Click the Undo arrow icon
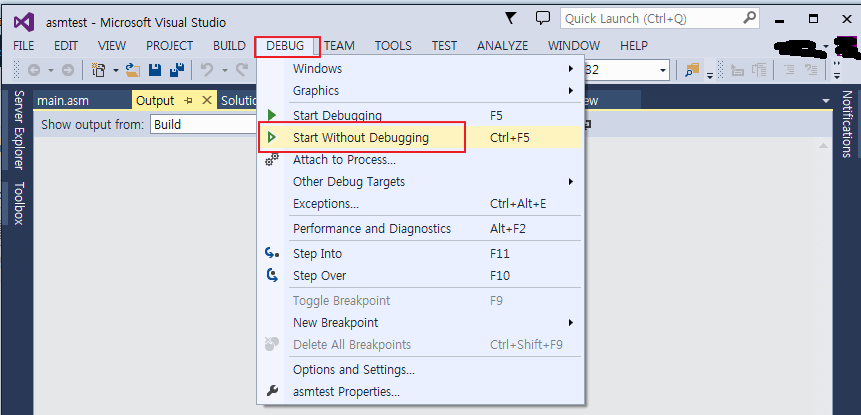The image size is (861, 415). coord(207,70)
